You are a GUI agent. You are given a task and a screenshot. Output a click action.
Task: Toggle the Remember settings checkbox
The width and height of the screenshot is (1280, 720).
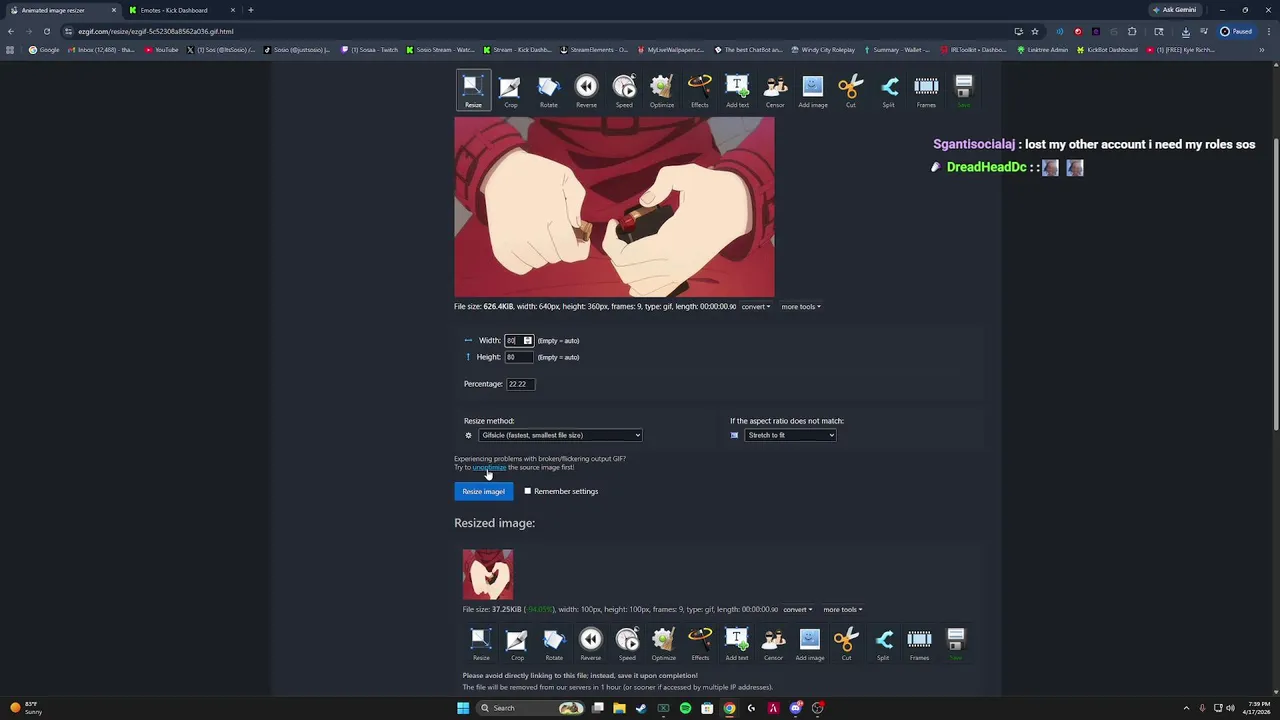point(528,491)
